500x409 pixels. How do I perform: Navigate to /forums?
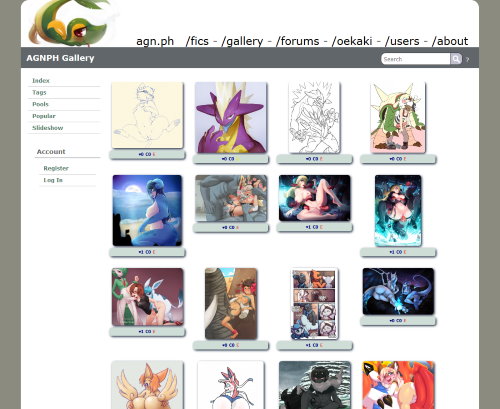(x=298, y=41)
